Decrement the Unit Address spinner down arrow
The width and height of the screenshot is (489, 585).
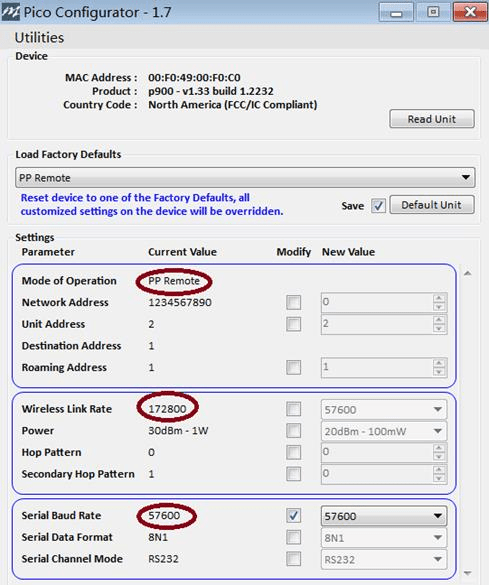(439, 328)
